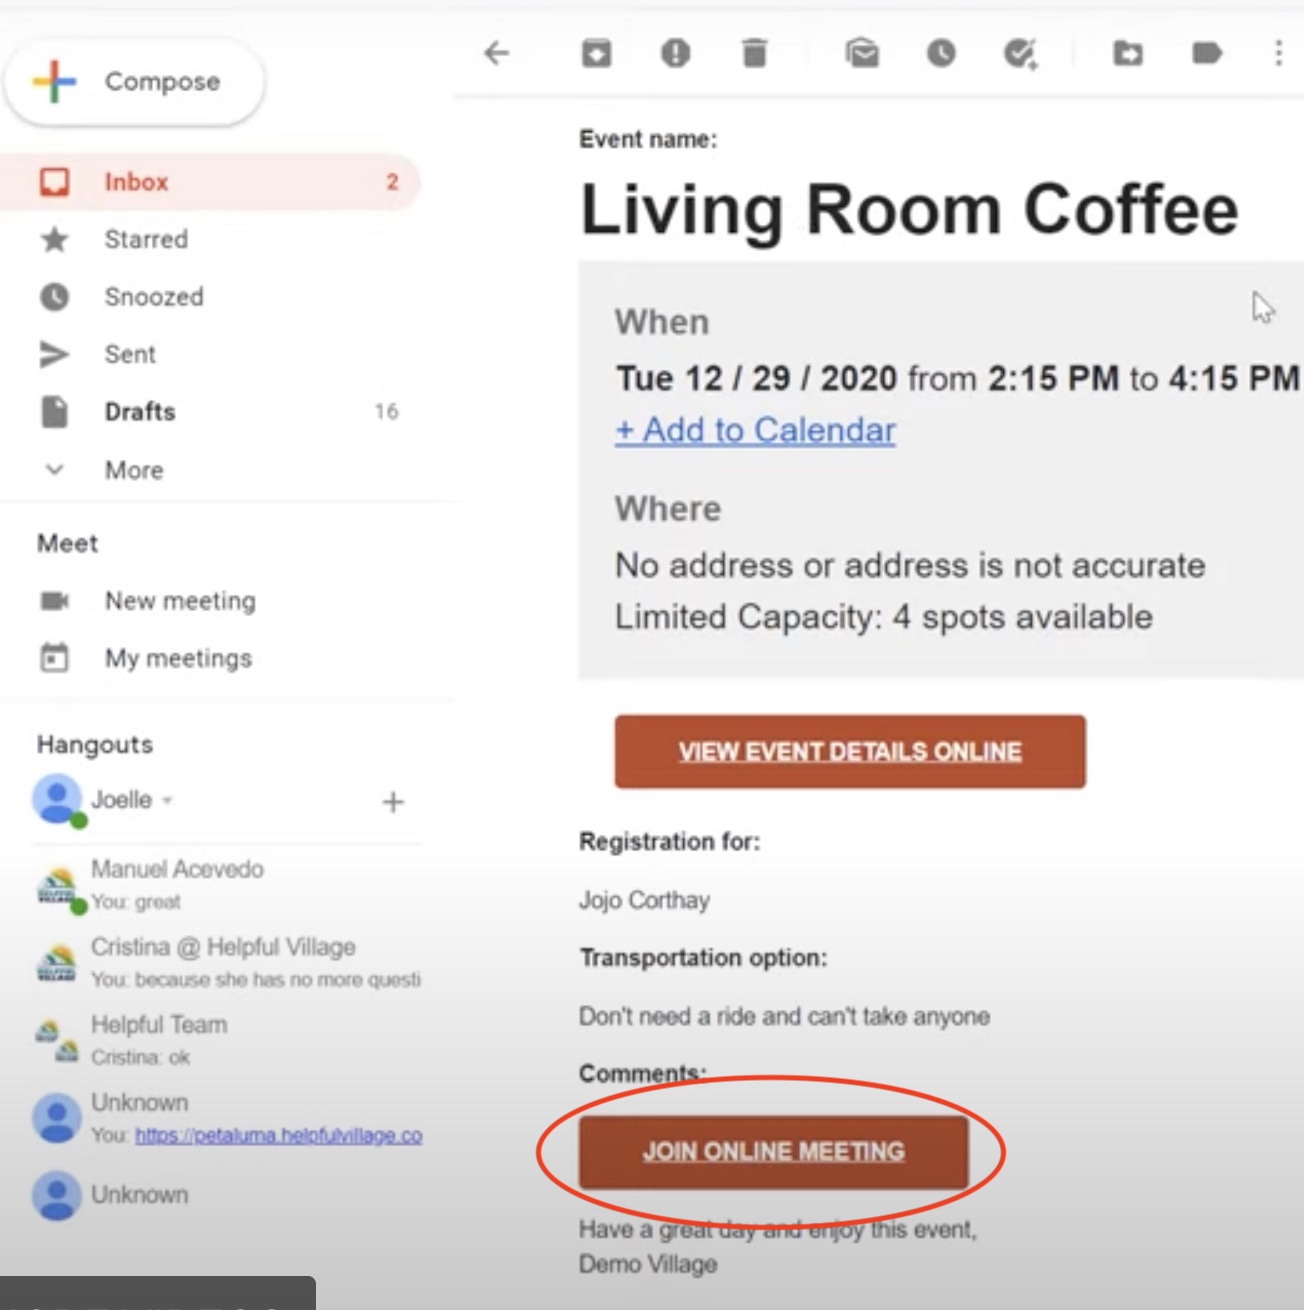Open the Drafts folder

pyautogui.click(x=140, y=411)
